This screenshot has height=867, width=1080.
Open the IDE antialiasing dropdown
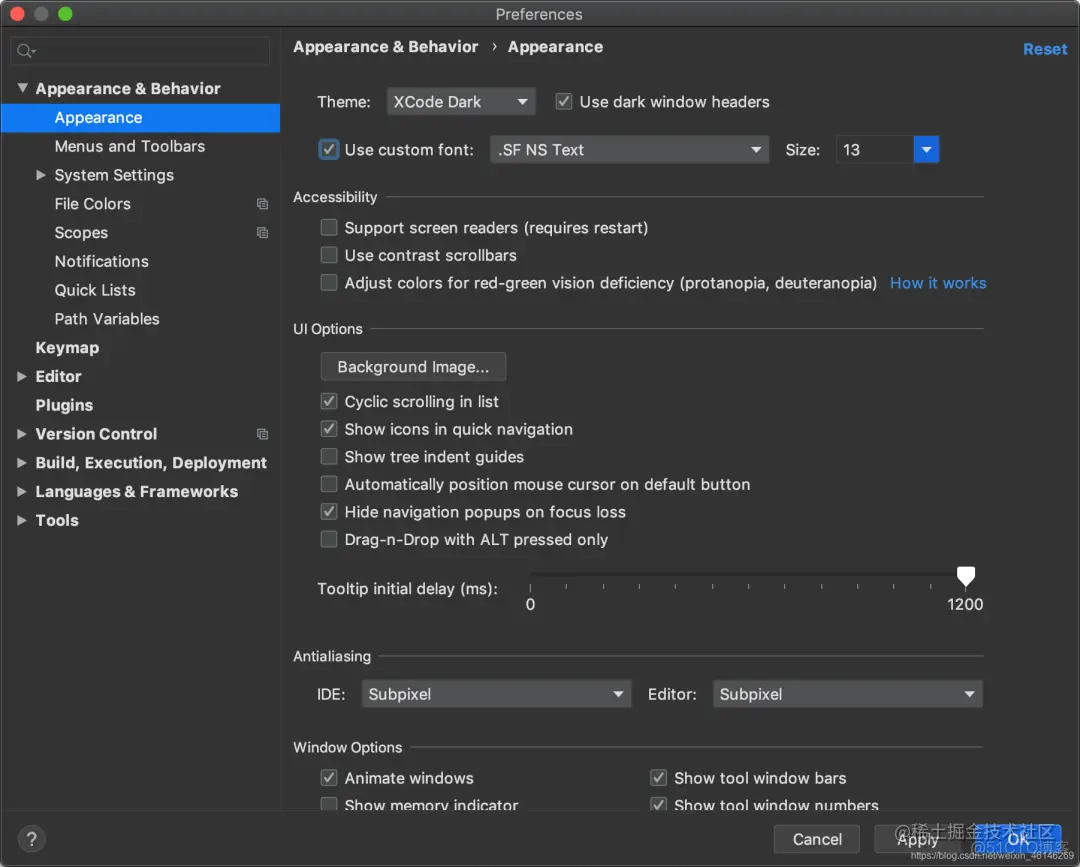point(496,693)
